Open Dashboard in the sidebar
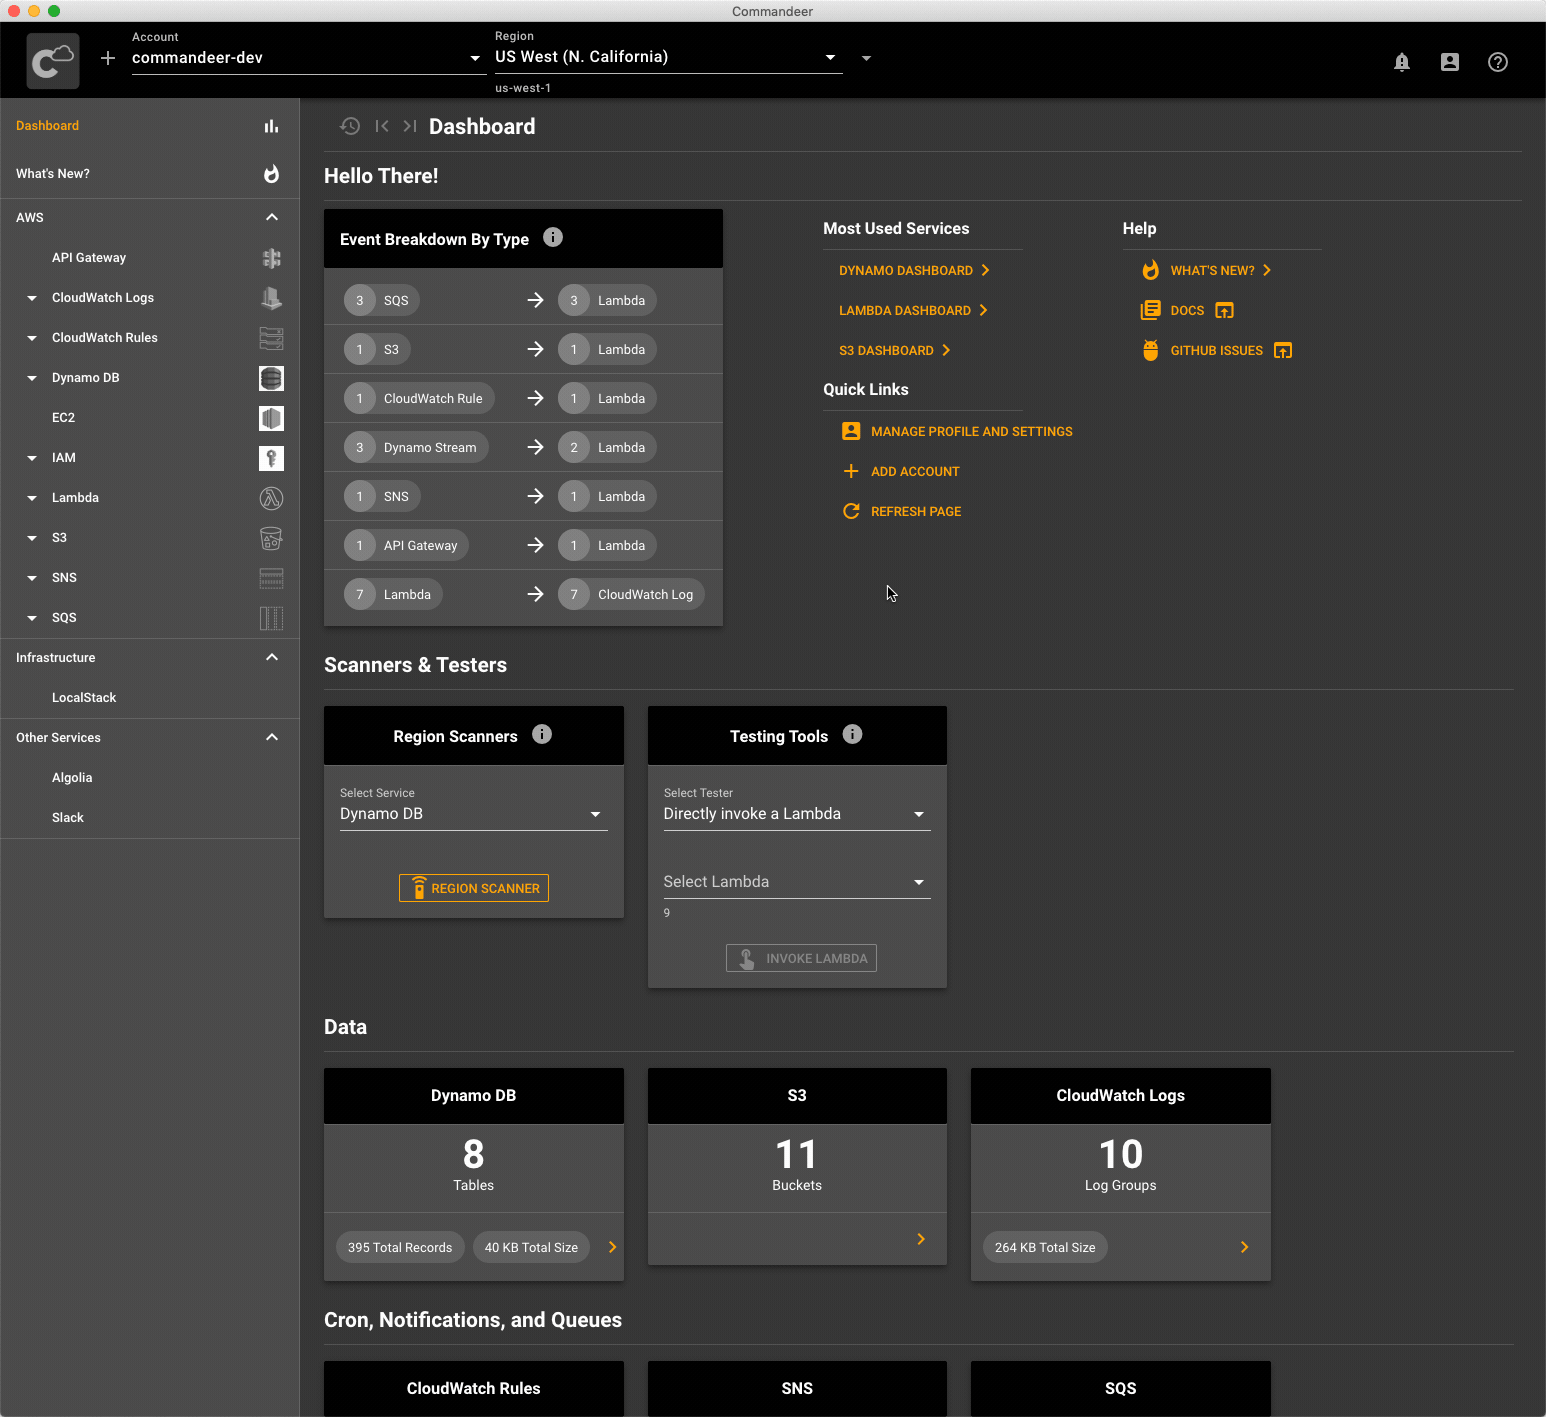 [x=47, y=126]
